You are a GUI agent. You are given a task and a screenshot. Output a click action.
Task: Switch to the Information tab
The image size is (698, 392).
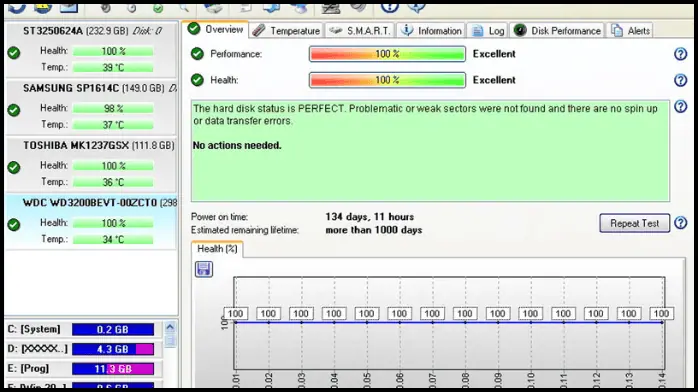point(431,31)
